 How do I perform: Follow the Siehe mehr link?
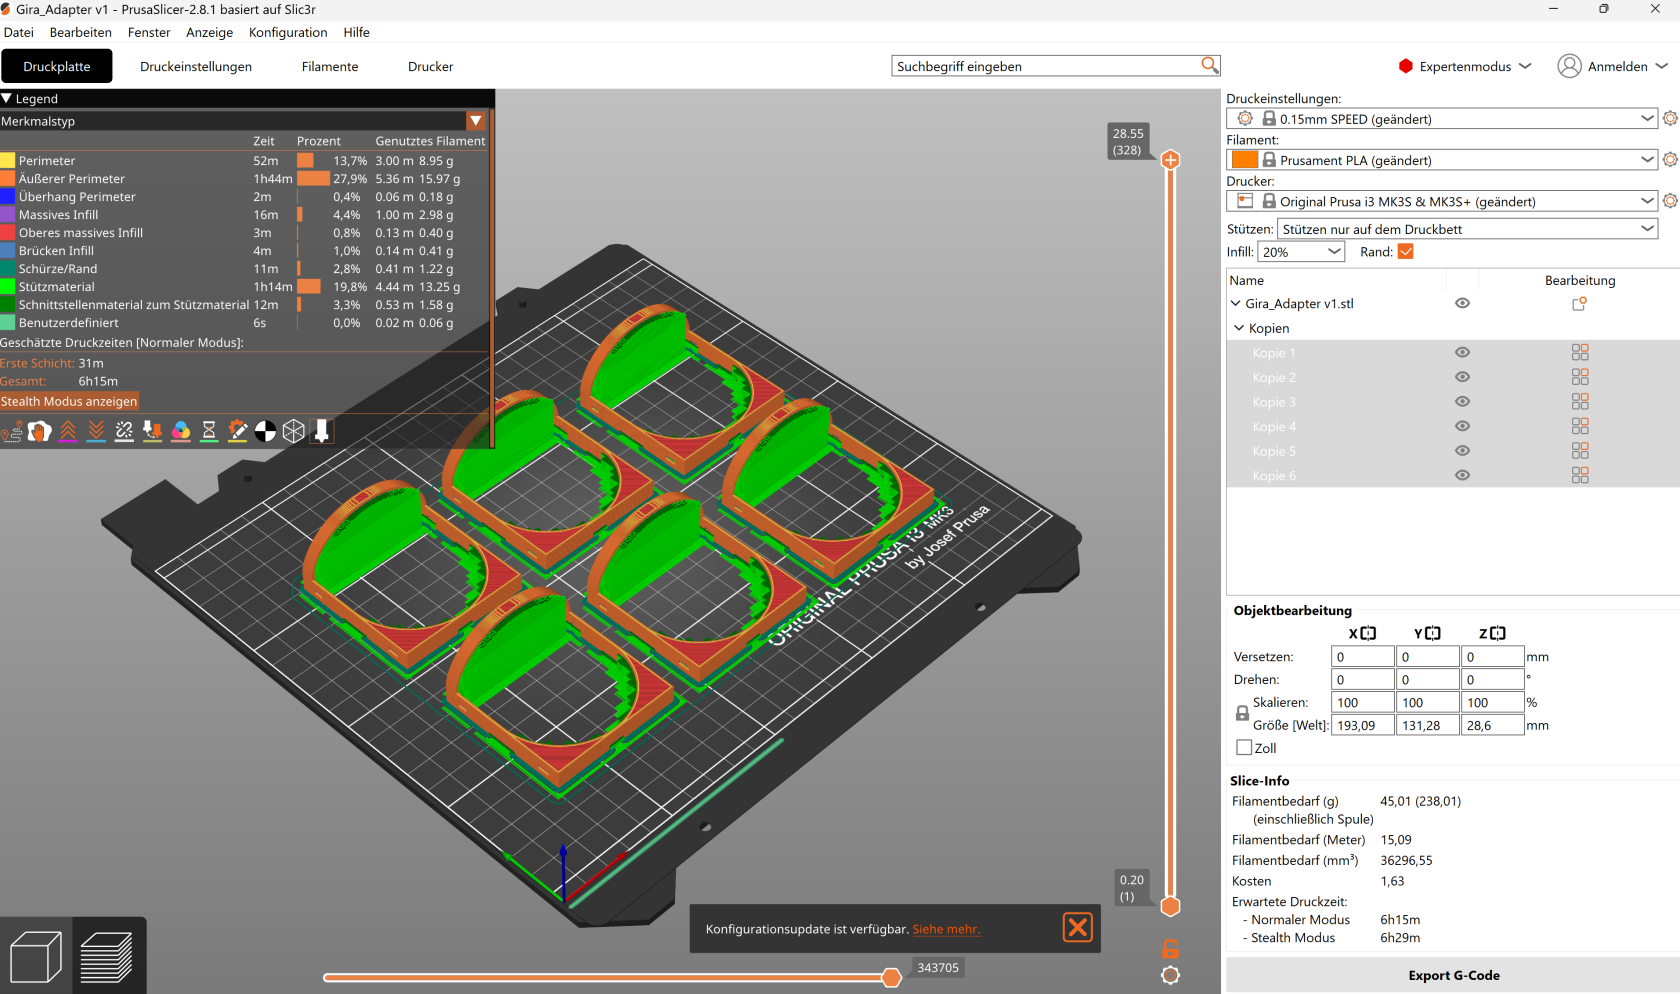click(x=946, y=929)
